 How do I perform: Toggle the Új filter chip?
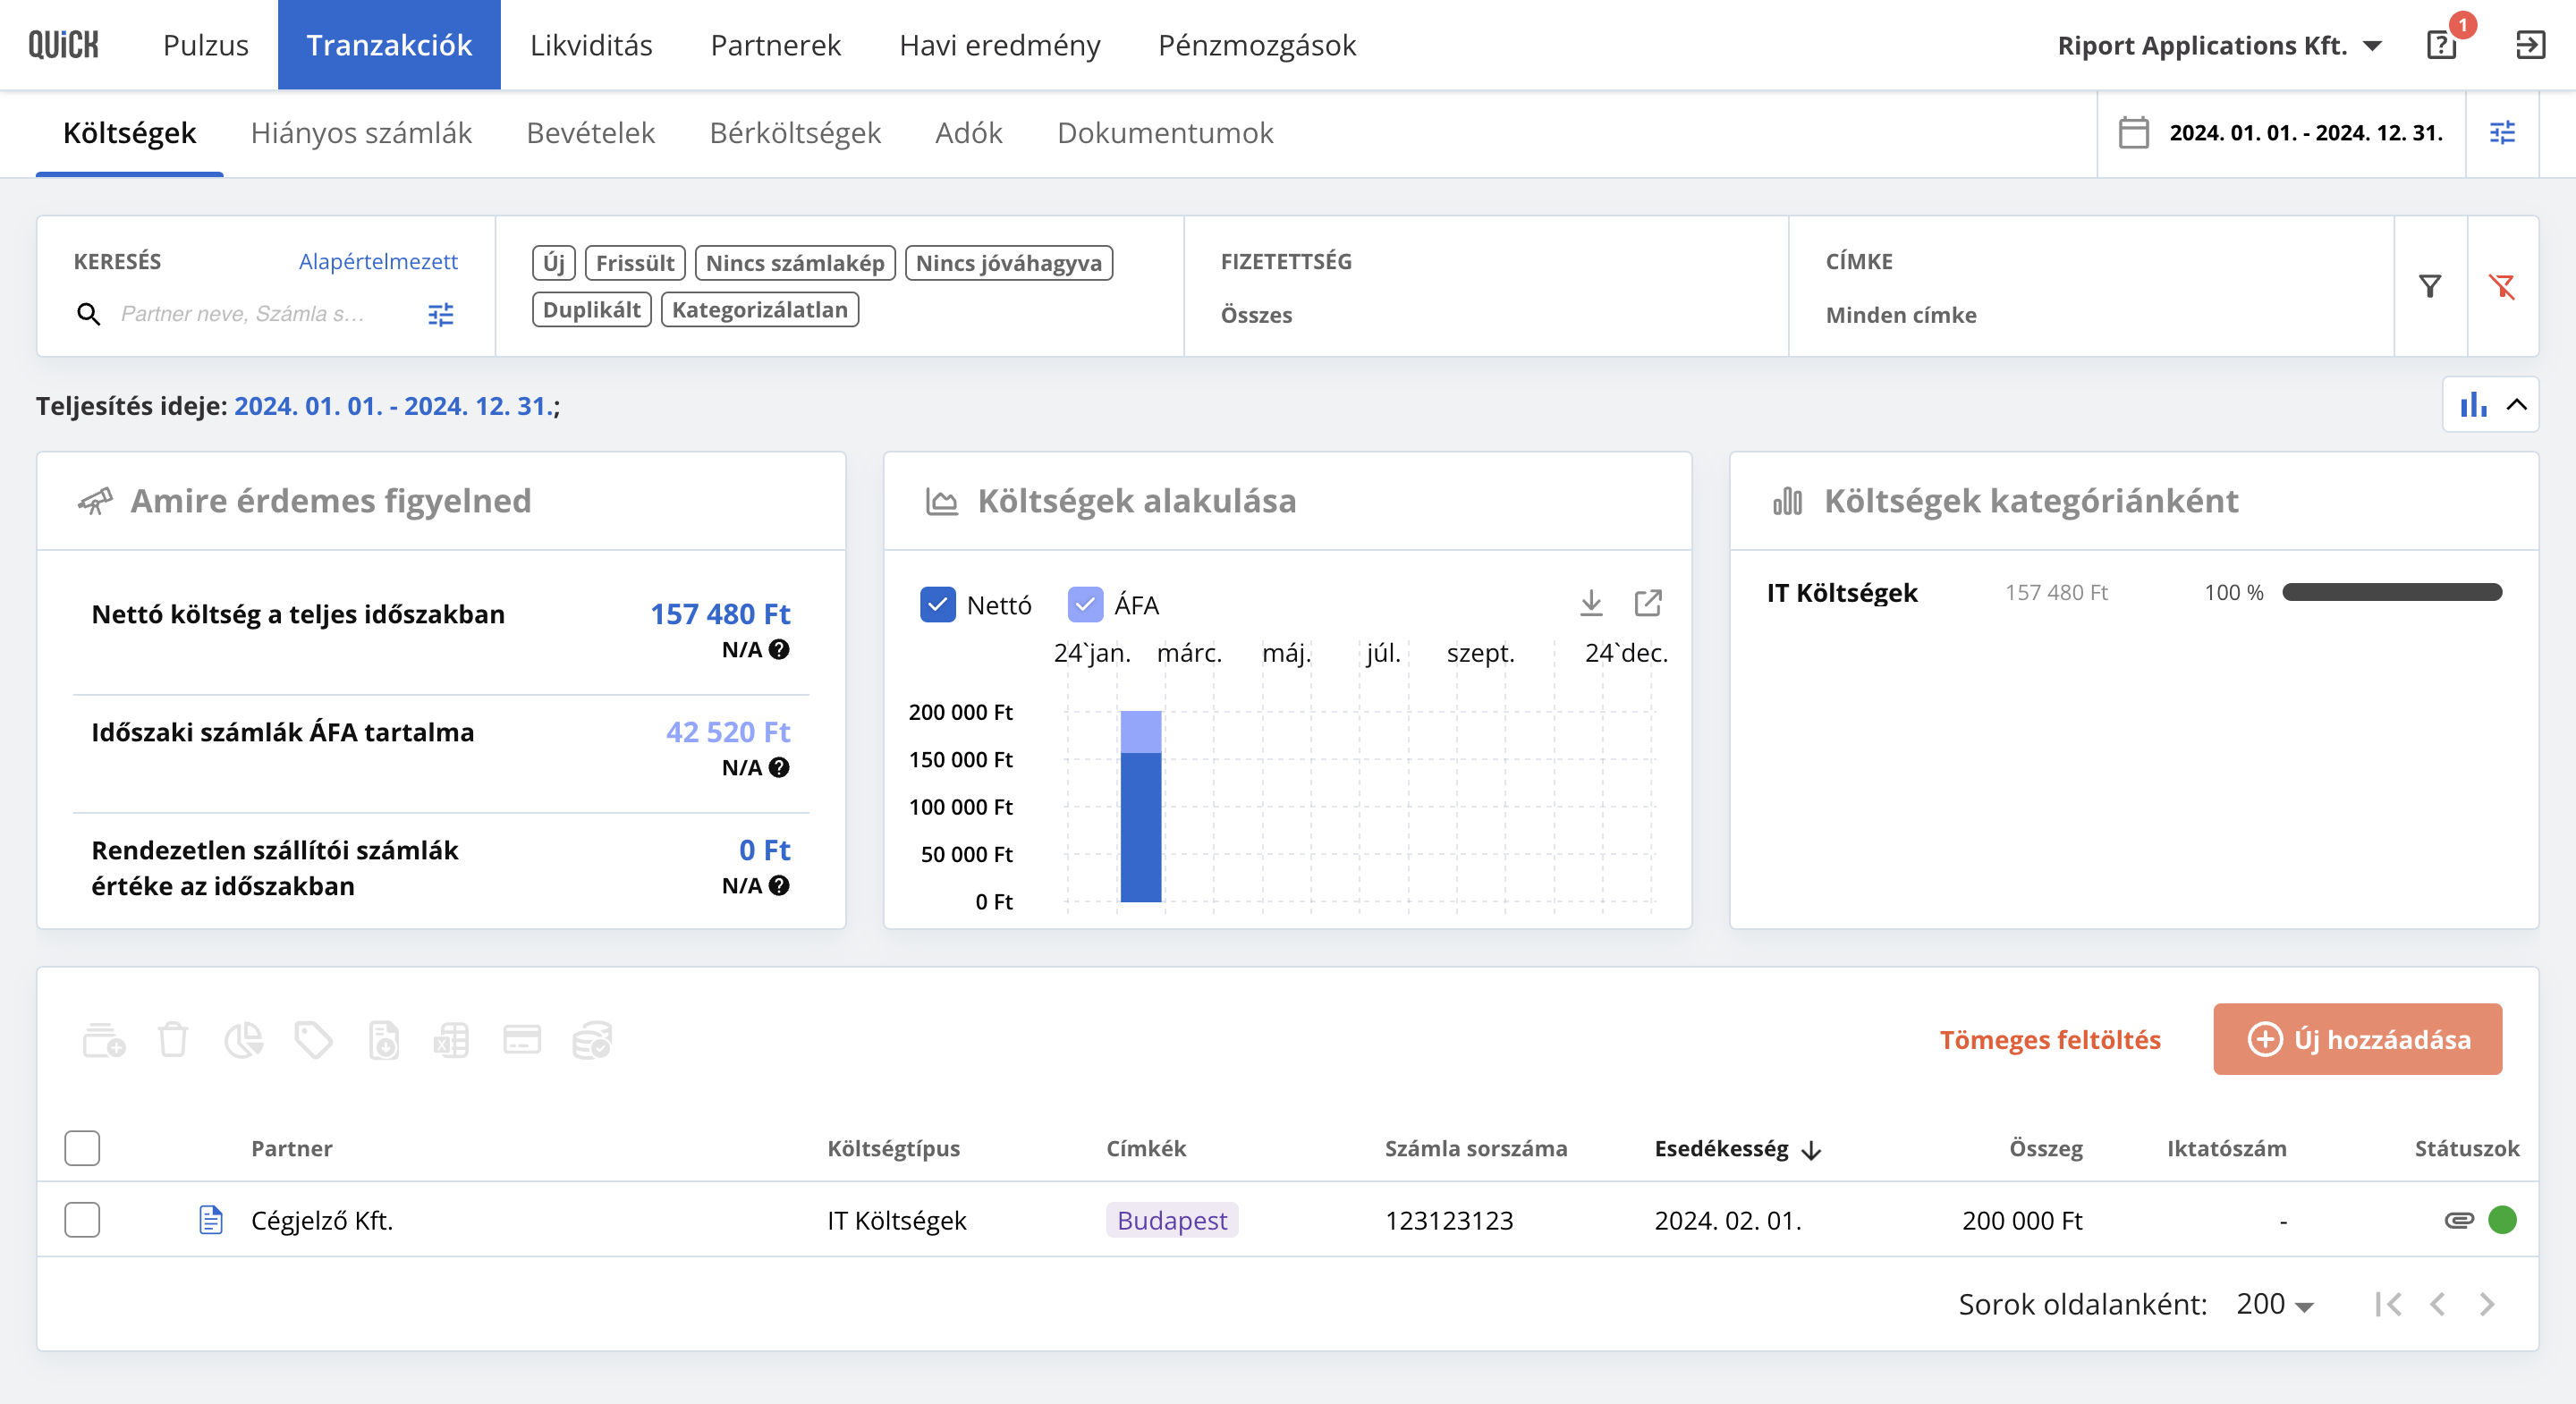click(x=554, y=263)
